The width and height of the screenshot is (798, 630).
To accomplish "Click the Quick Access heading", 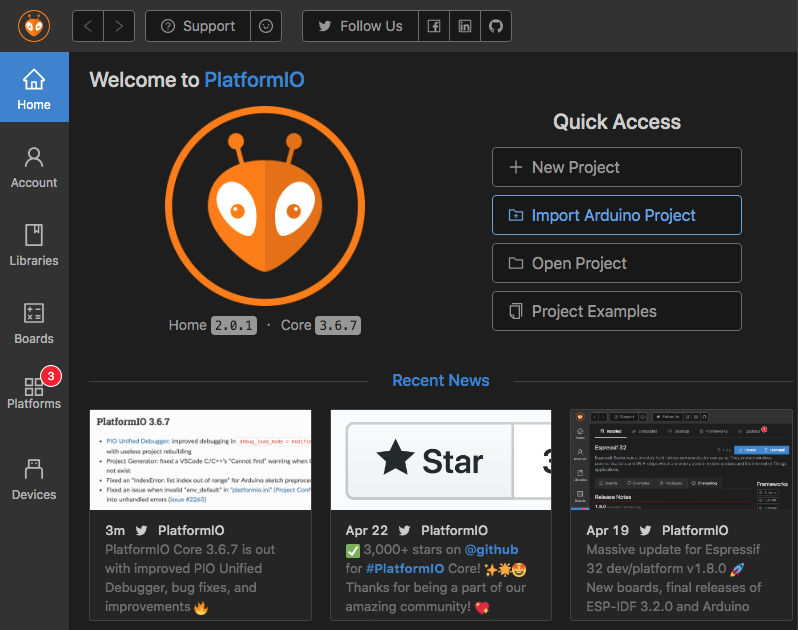I will [617, 122].
